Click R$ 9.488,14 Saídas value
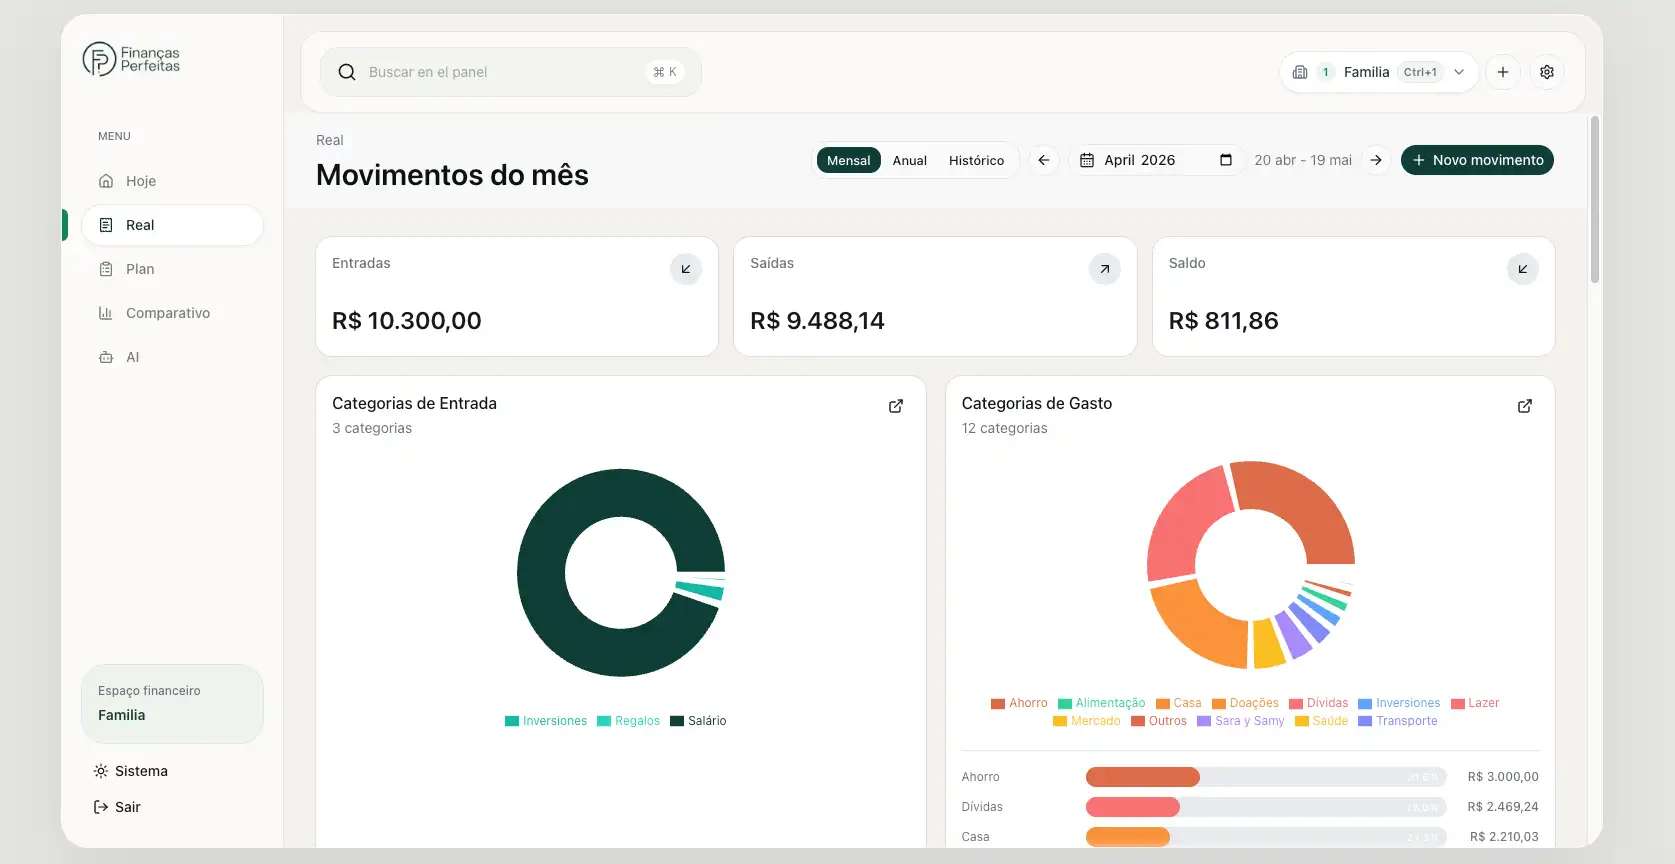The width and height of the screenshot is (1675, 864). tap(818, 321)
